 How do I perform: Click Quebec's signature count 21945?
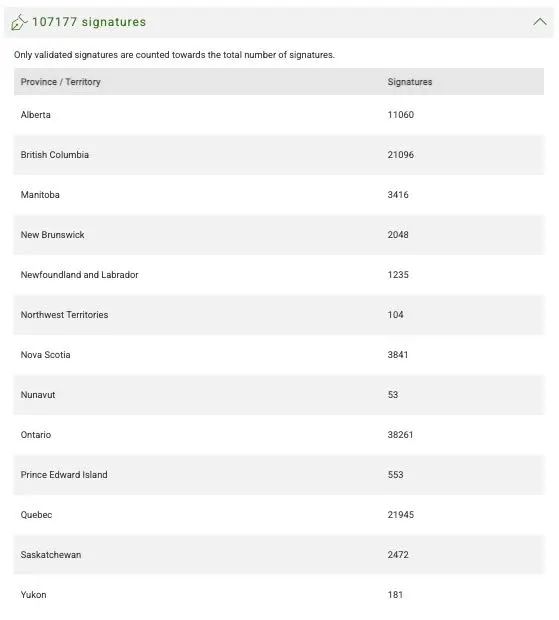coord(400,515)
